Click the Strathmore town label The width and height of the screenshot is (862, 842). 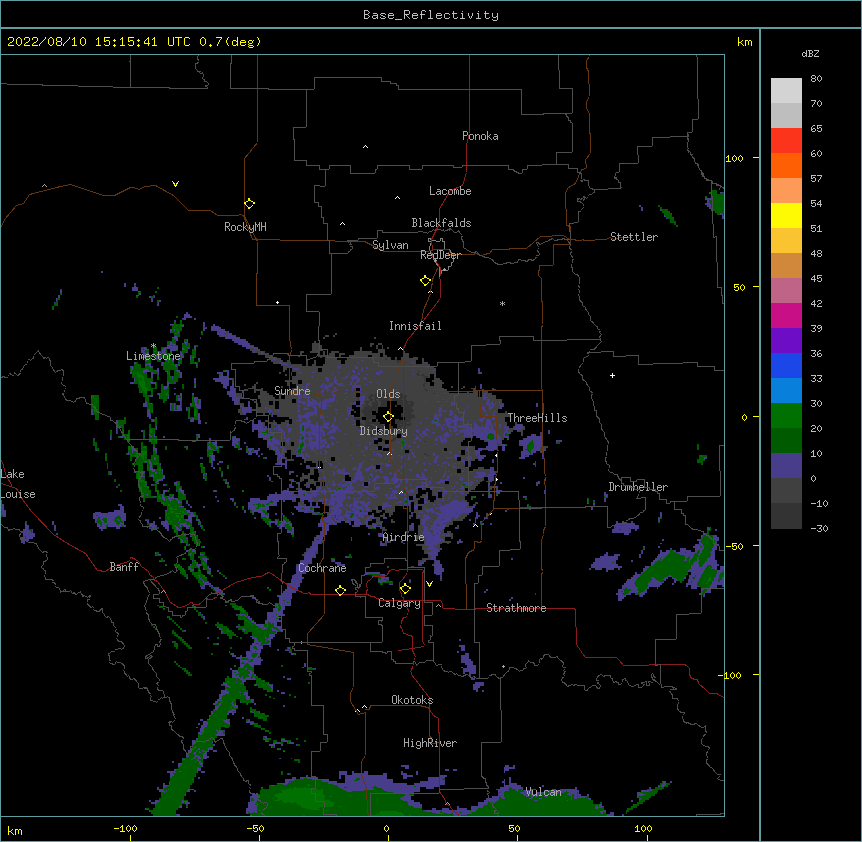click(516, 608)
